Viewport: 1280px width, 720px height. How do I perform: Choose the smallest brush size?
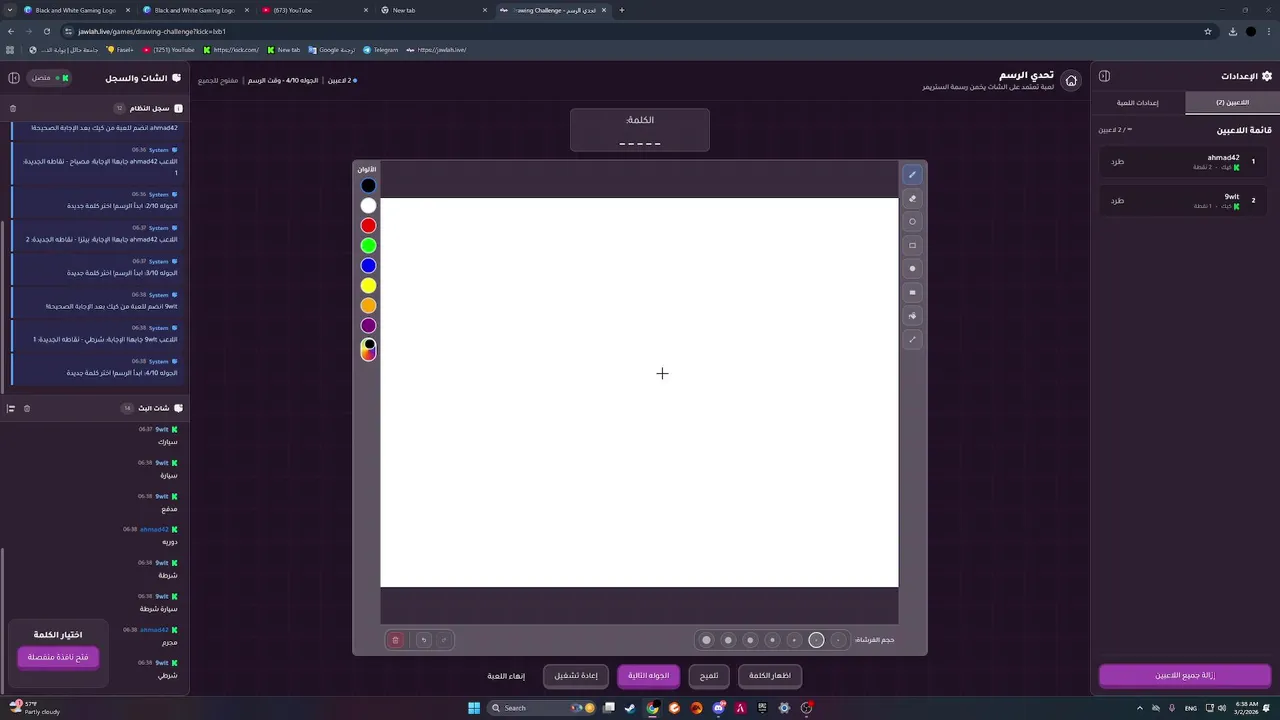click(x=838, y=640)
